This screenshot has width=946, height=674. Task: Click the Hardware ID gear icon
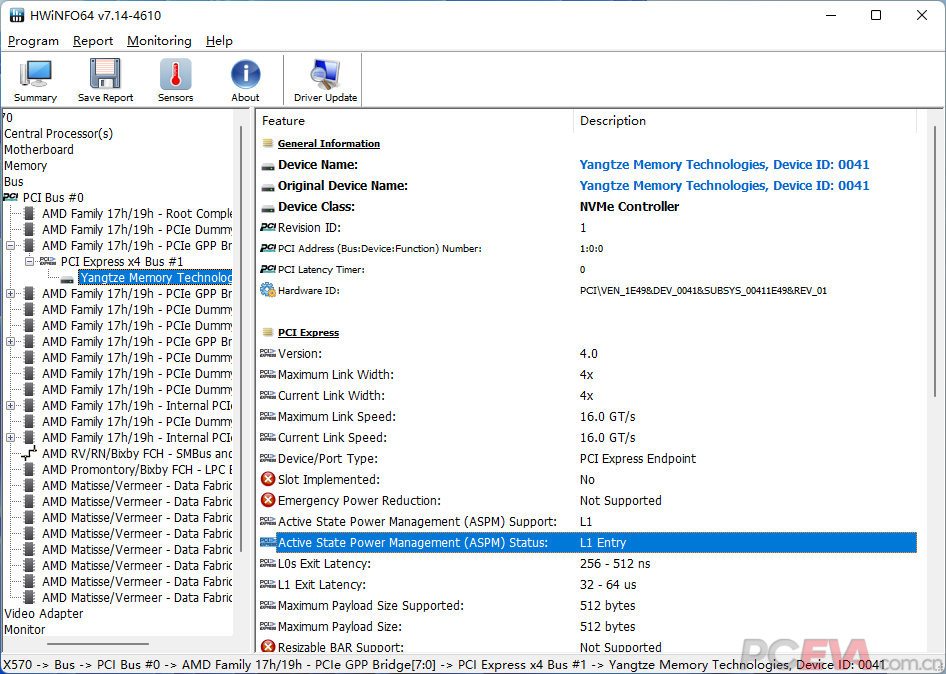[267, 290]
